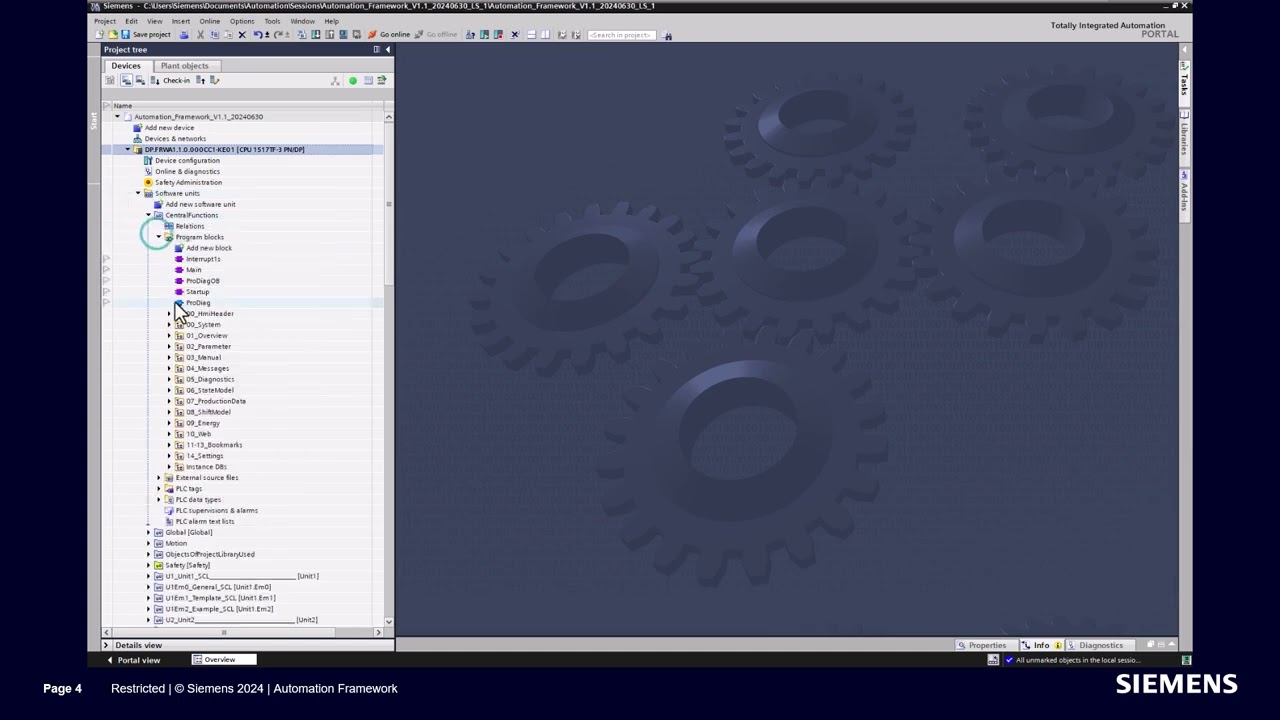Expand the 01_Overview folder

(169, 336)
